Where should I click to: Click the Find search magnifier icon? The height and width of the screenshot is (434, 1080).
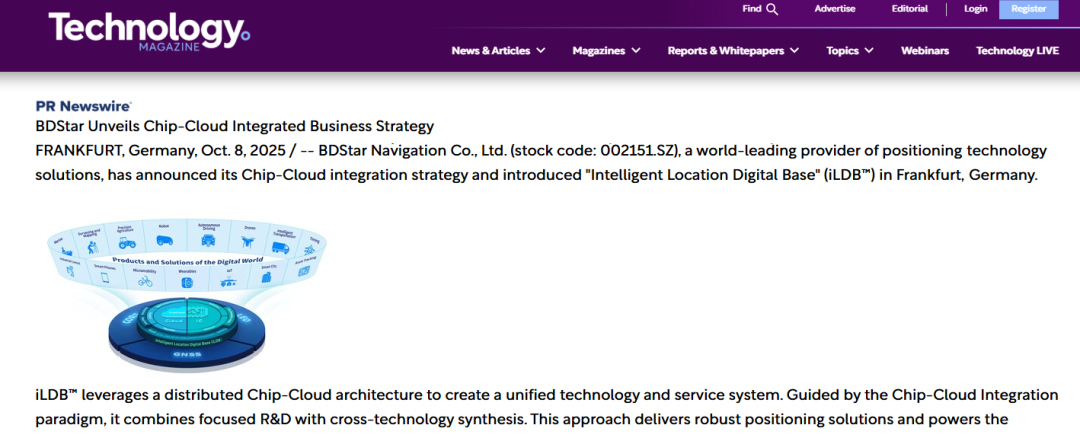[772, 9]
